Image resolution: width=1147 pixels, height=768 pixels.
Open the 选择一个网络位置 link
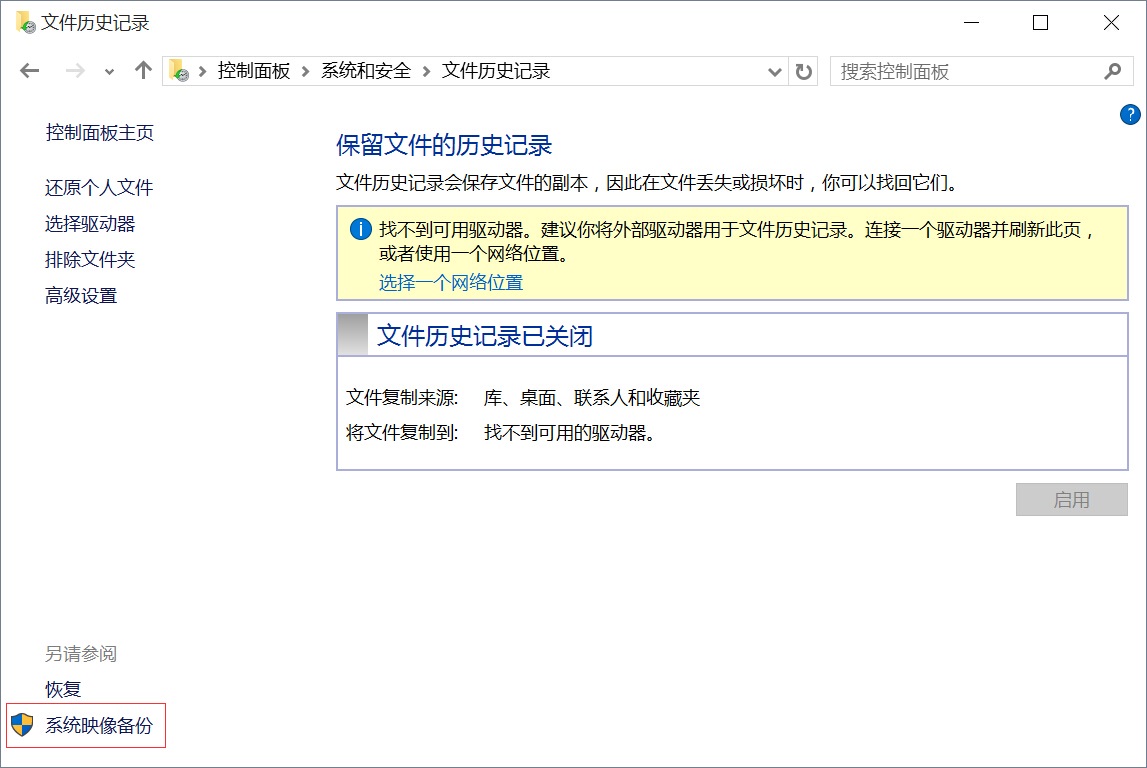point(450,284)
